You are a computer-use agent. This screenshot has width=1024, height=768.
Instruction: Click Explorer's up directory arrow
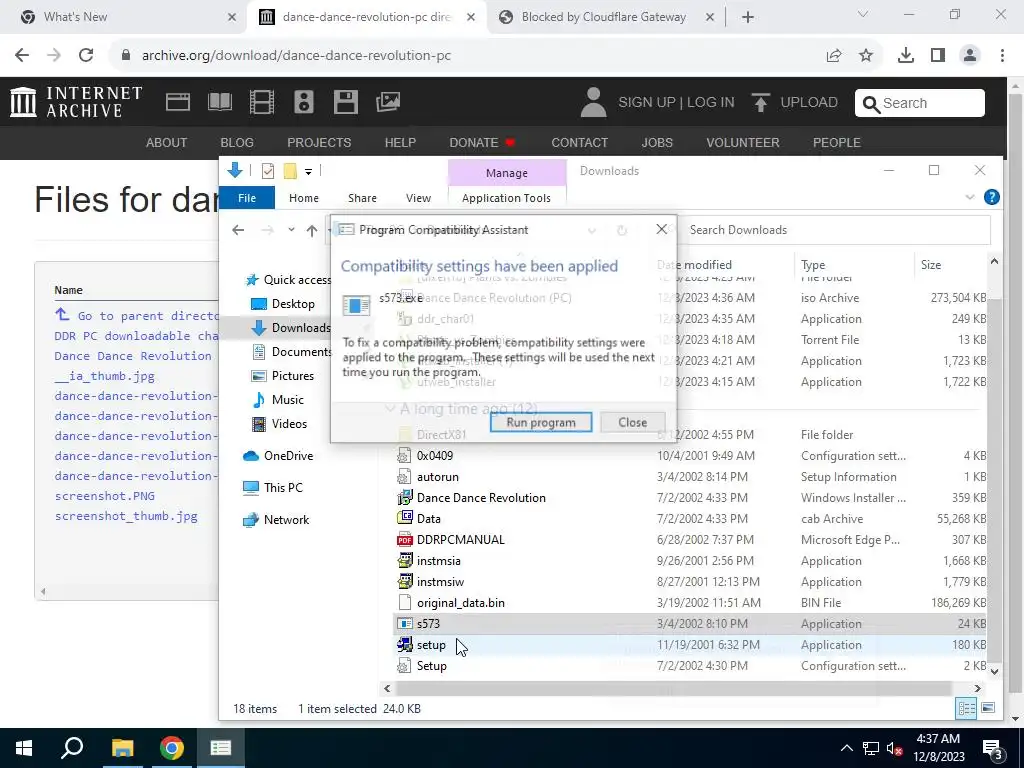[312, 230]
